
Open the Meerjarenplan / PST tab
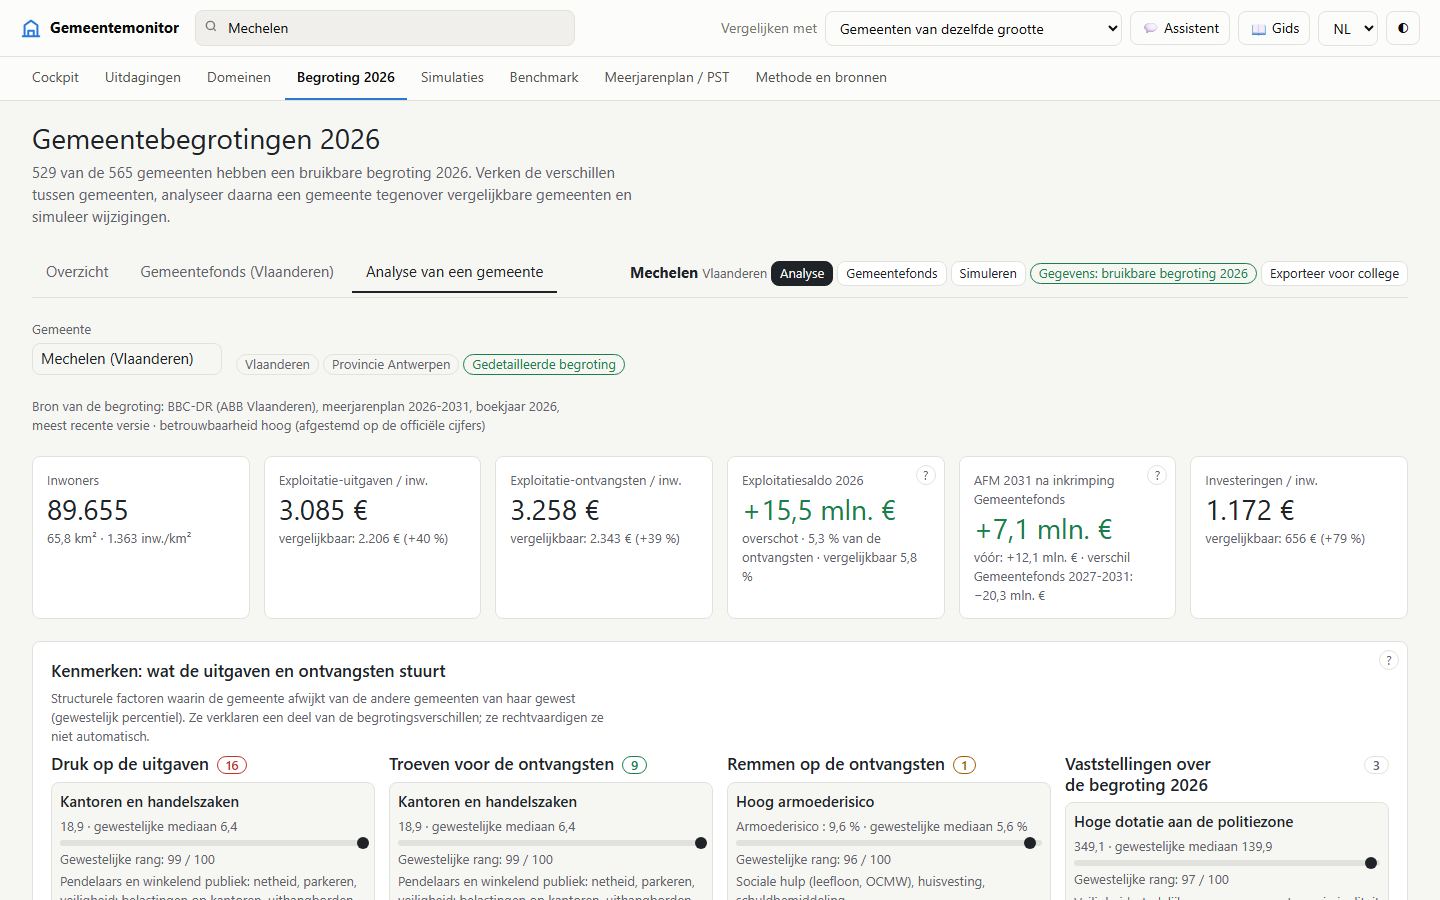point(667,77)
